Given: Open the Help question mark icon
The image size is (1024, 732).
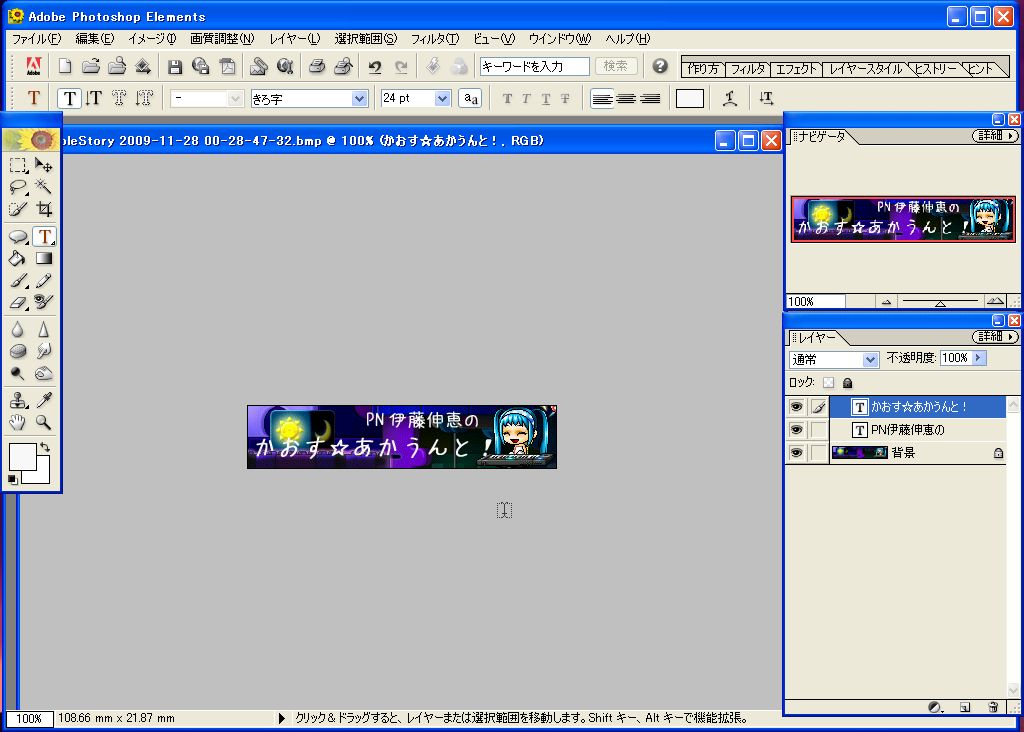Looking at the screenshot, I should [660, 66].
